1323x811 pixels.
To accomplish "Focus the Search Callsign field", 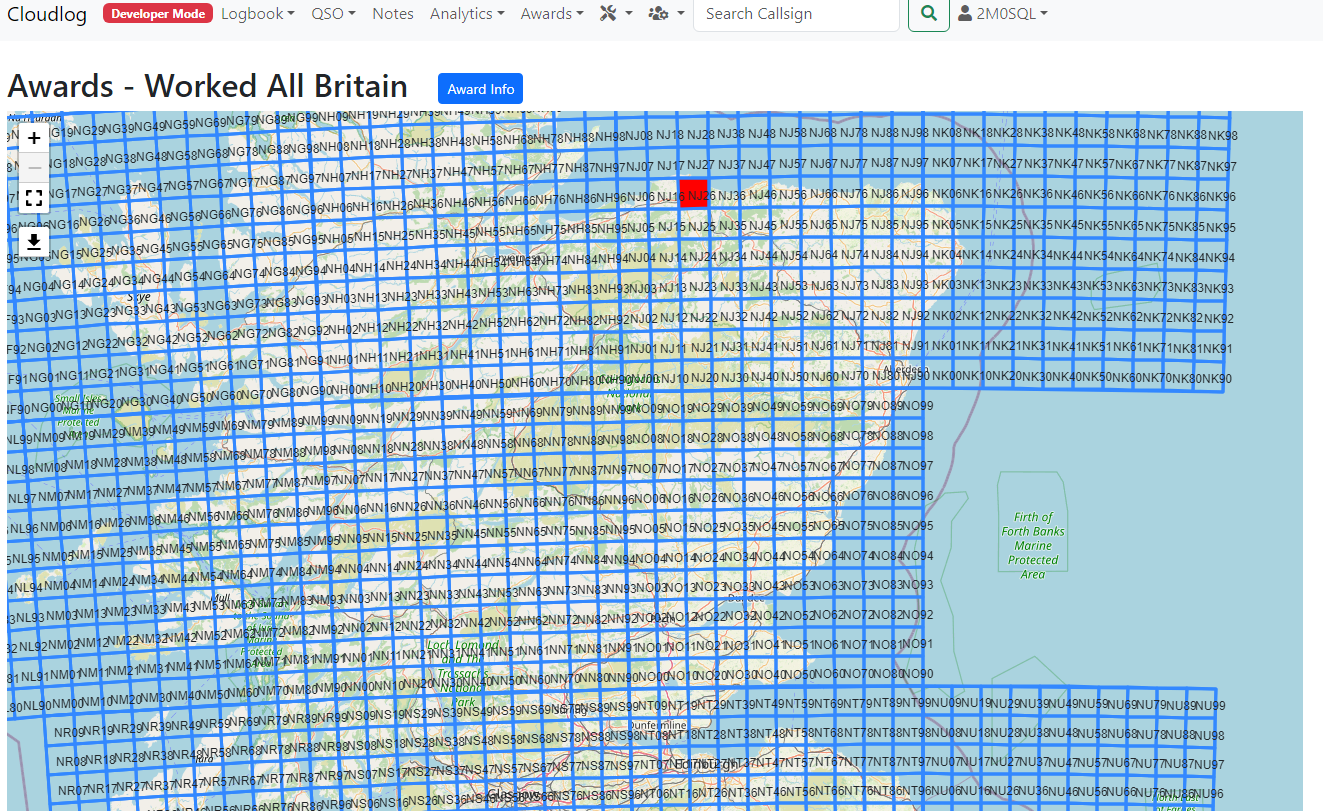I will click(796, 14).
